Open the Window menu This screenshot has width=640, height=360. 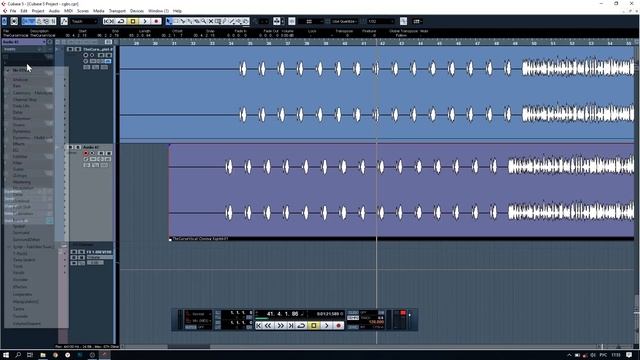(x=158, y=11)
